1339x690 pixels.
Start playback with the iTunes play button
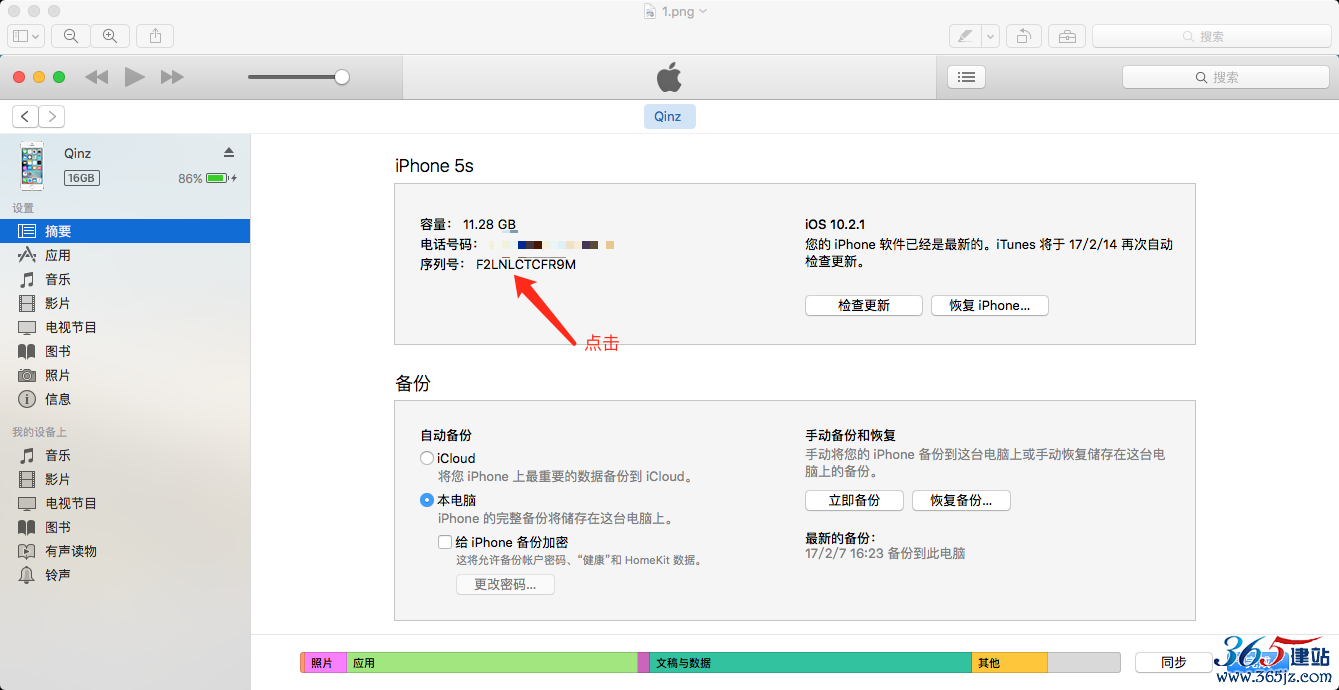click(x=134, y=77)
